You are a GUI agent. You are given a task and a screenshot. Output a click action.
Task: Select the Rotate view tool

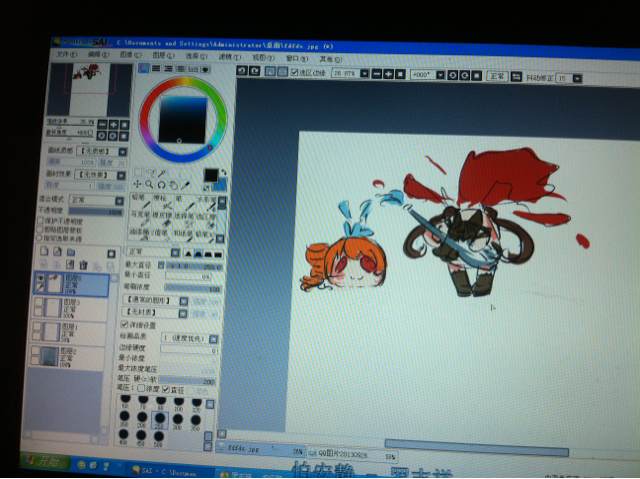(x=161, y=185)
